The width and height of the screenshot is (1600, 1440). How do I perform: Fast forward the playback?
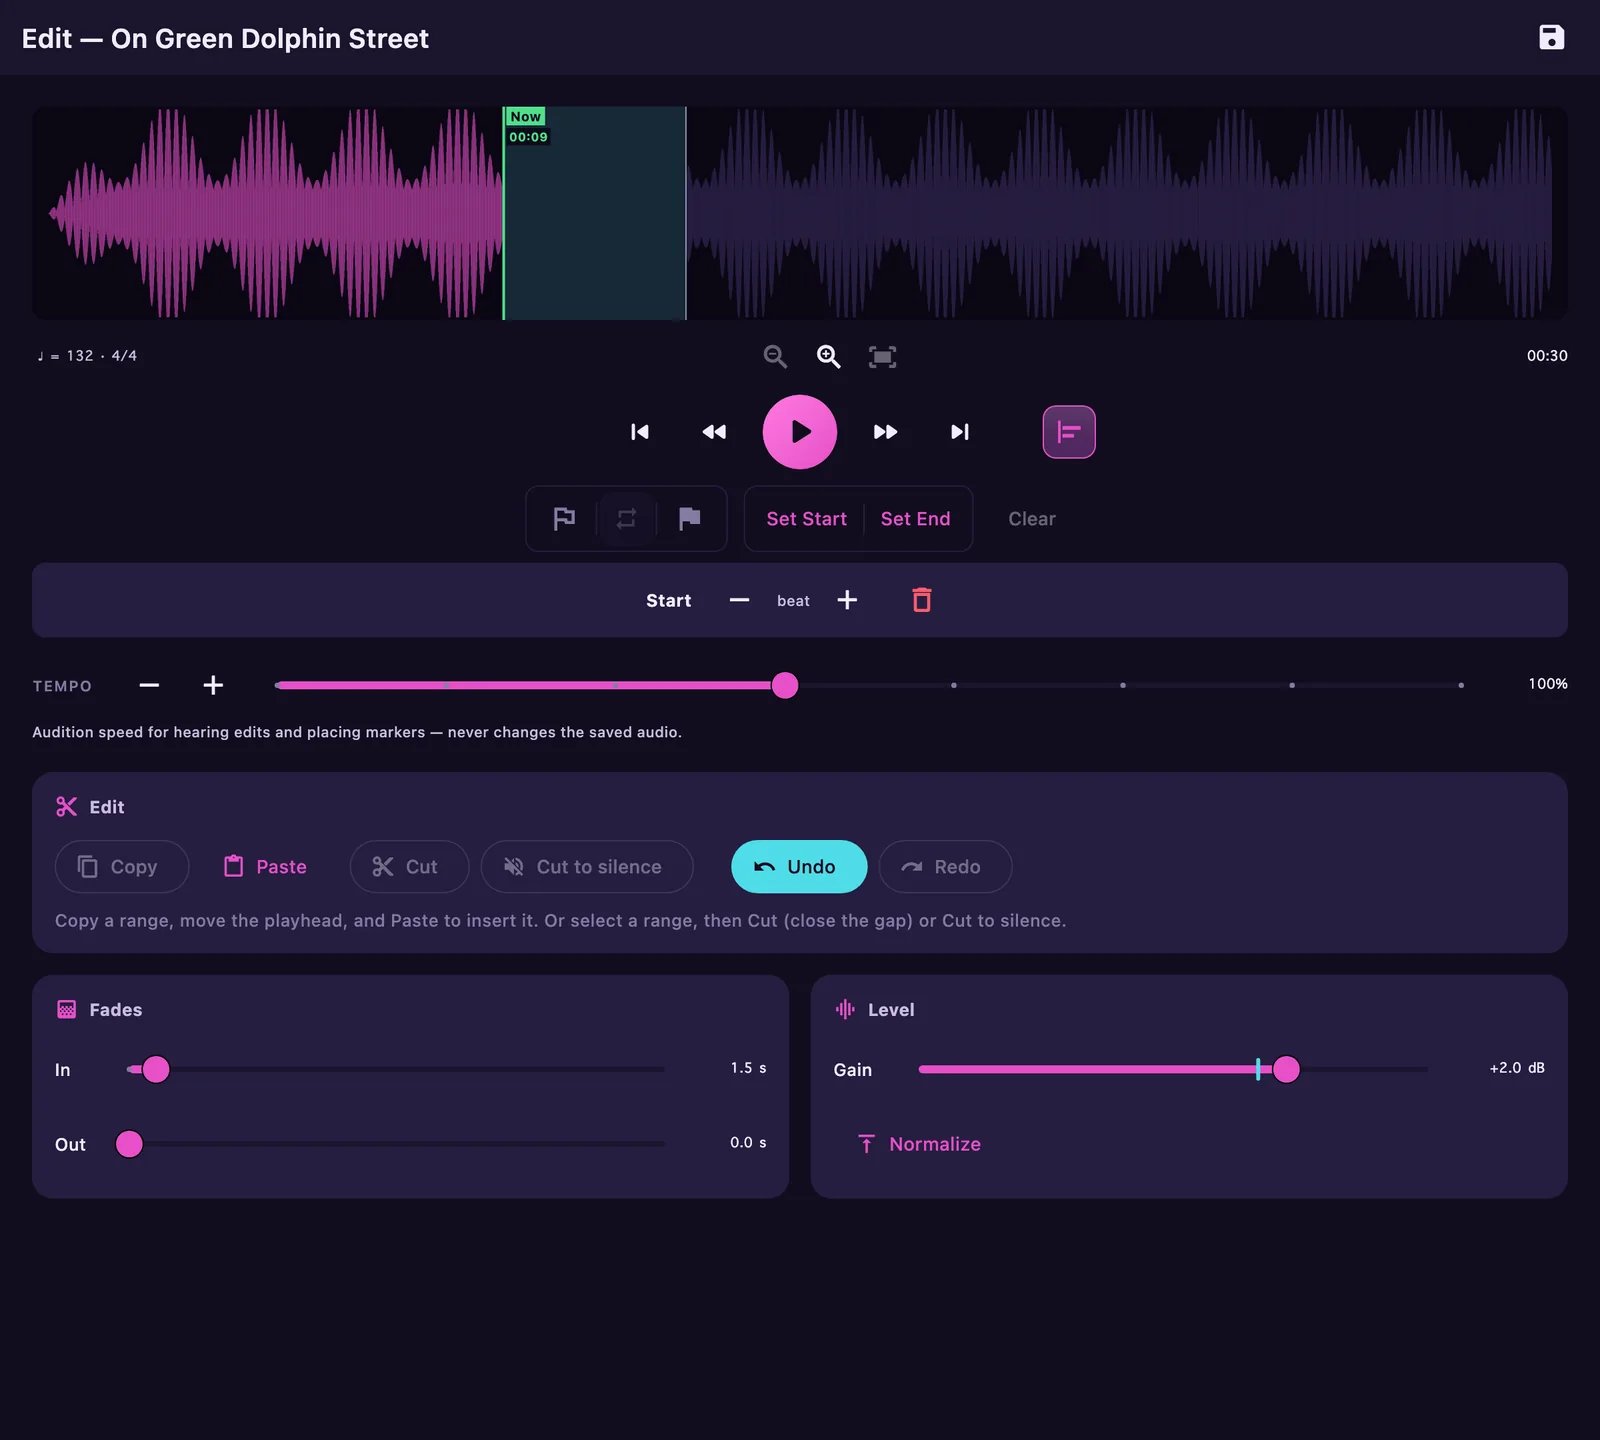(885, 432)
